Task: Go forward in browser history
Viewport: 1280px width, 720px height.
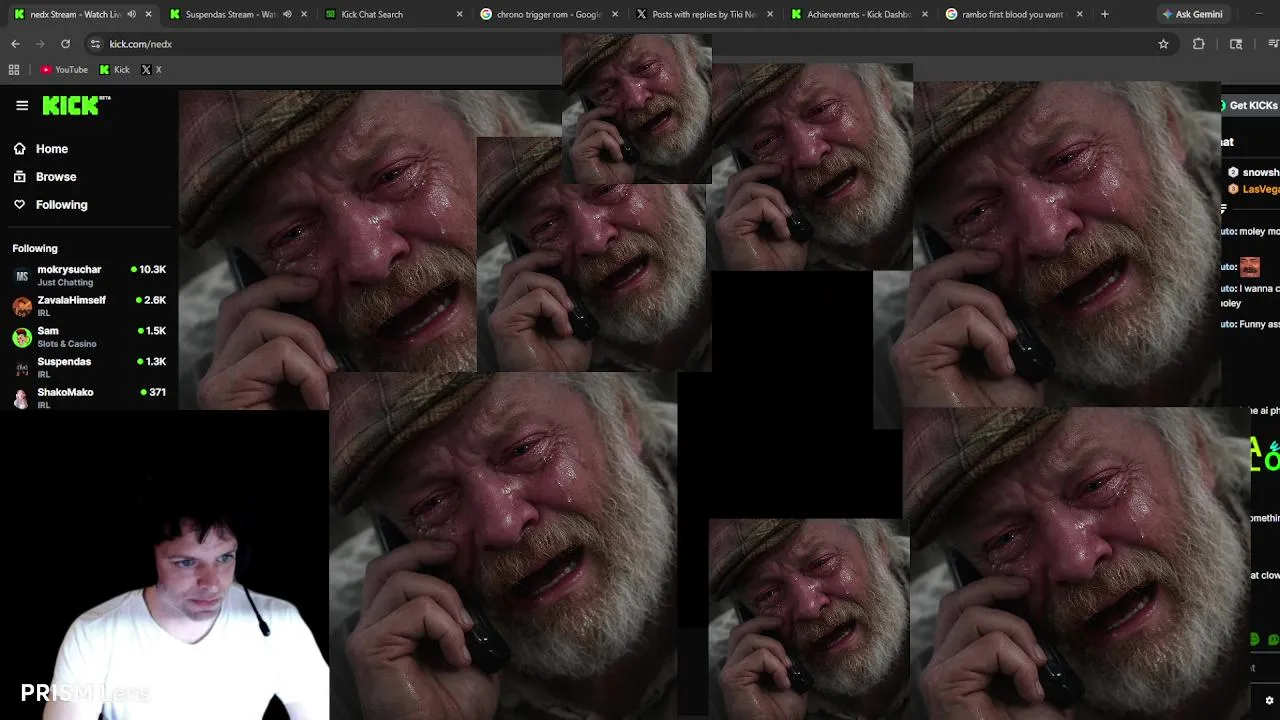Action: (40, 44)
